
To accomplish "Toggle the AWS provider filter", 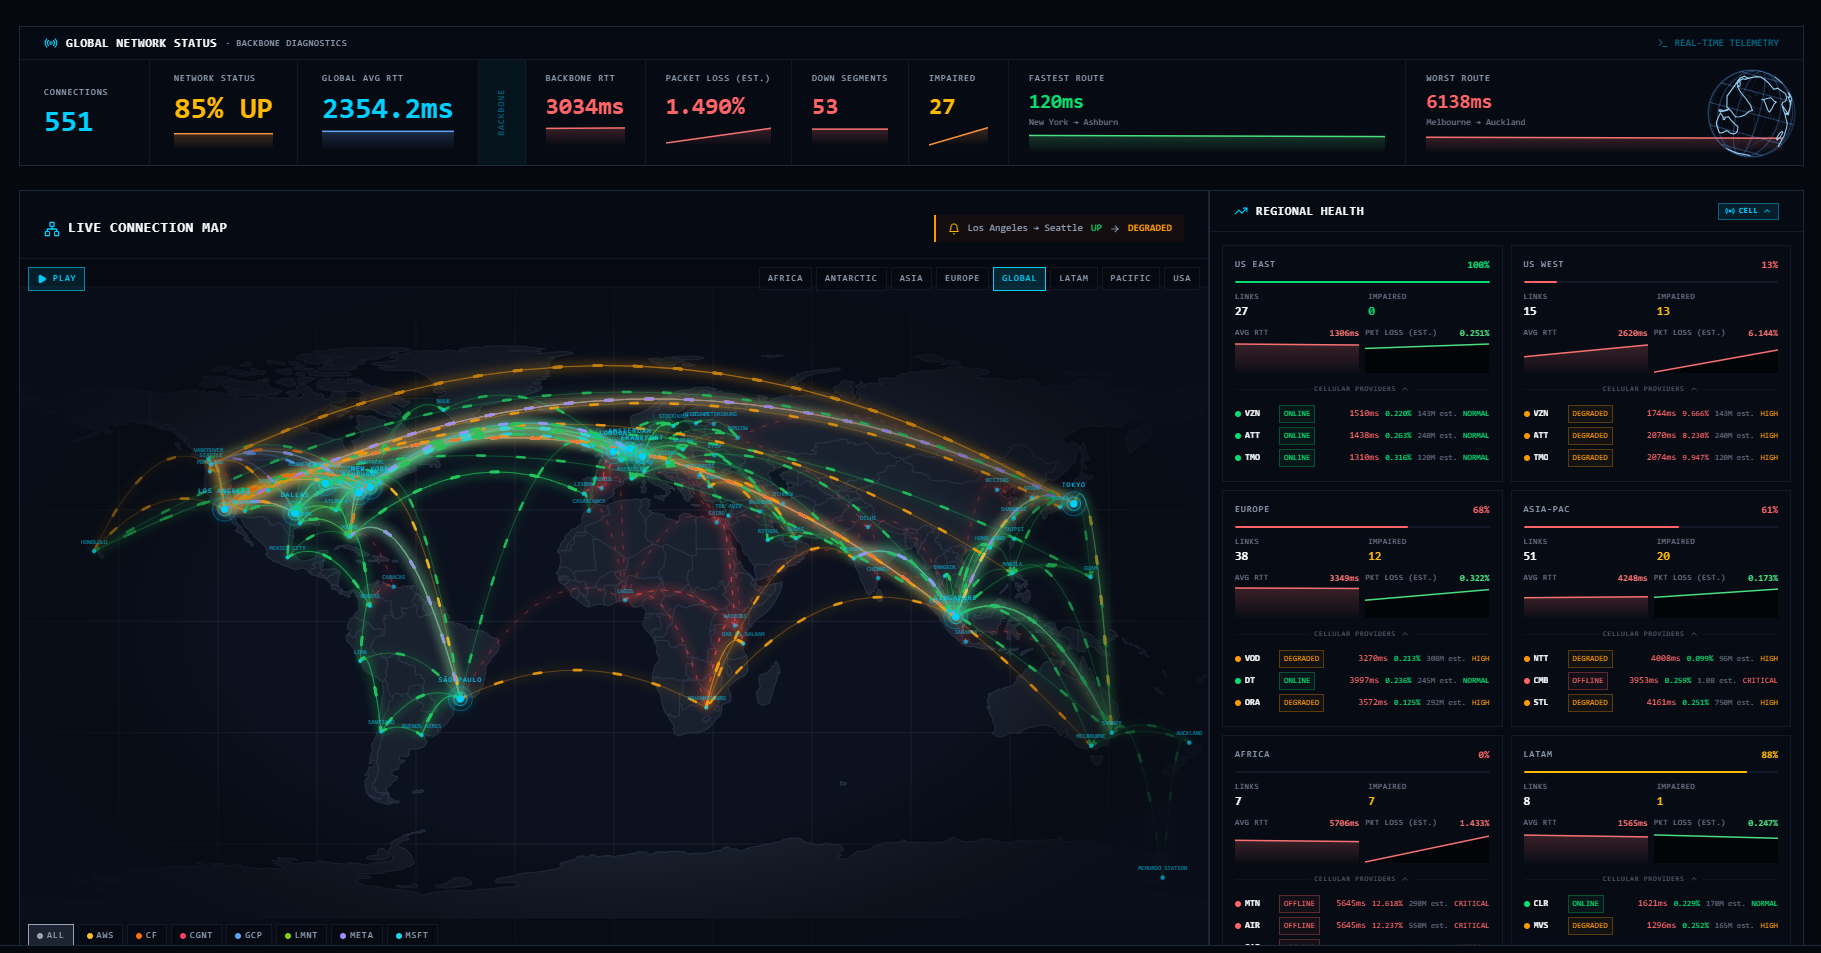I will [101, 935].
